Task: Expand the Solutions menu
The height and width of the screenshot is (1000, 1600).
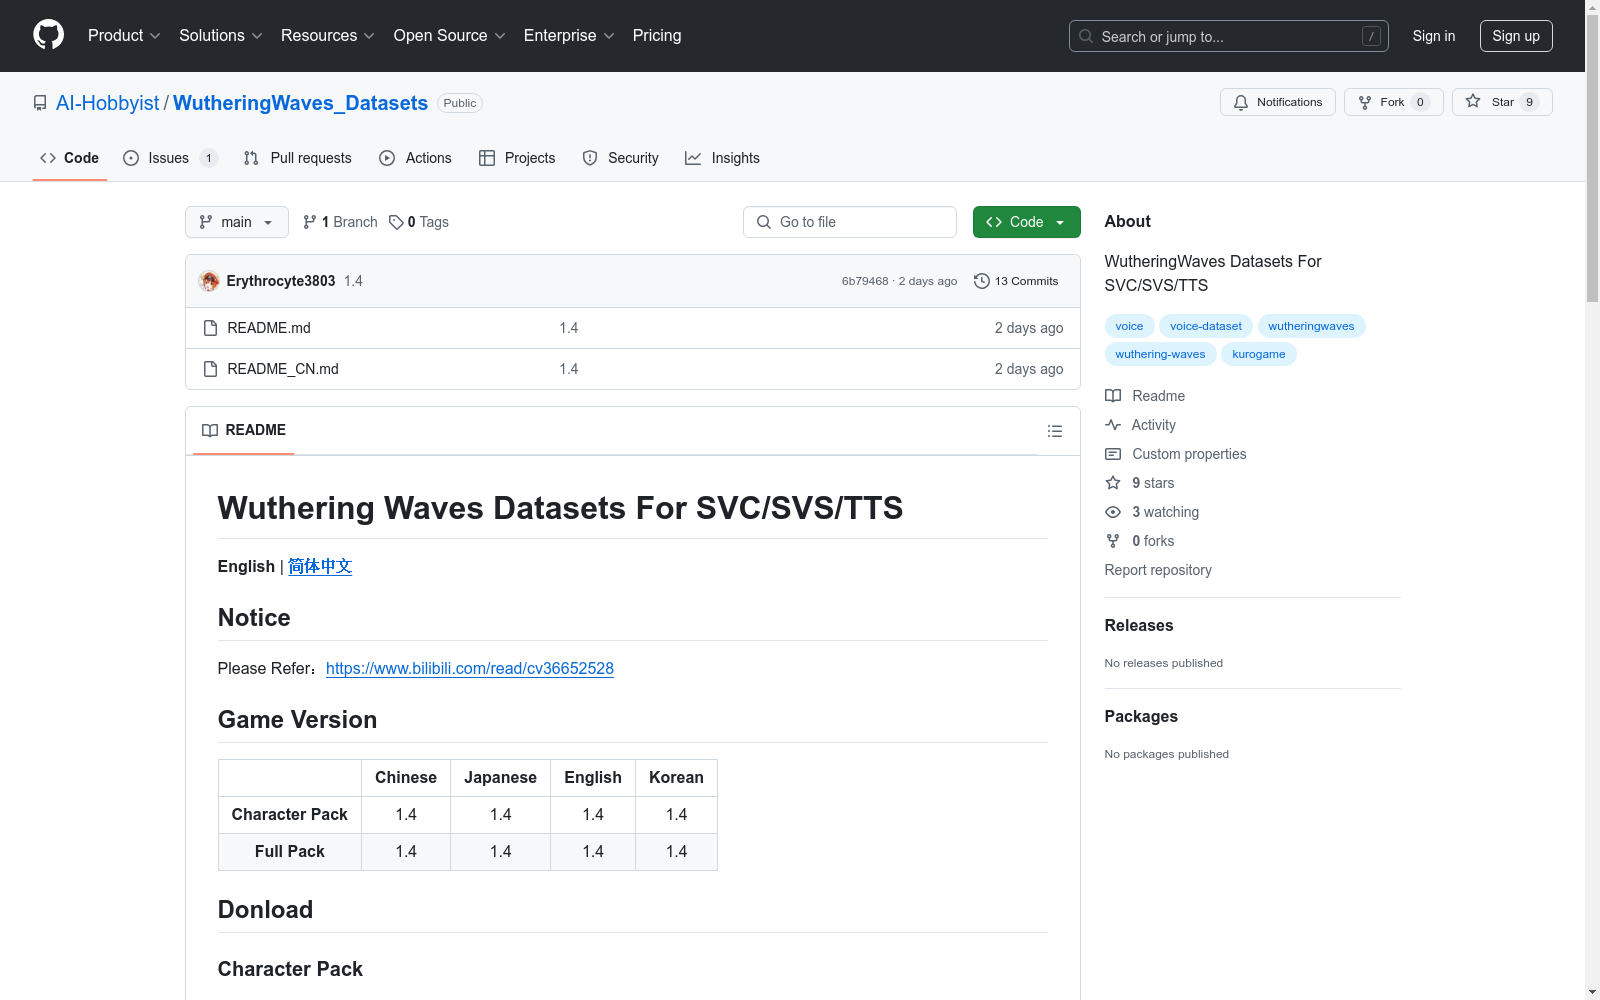Action: [221, 35]
